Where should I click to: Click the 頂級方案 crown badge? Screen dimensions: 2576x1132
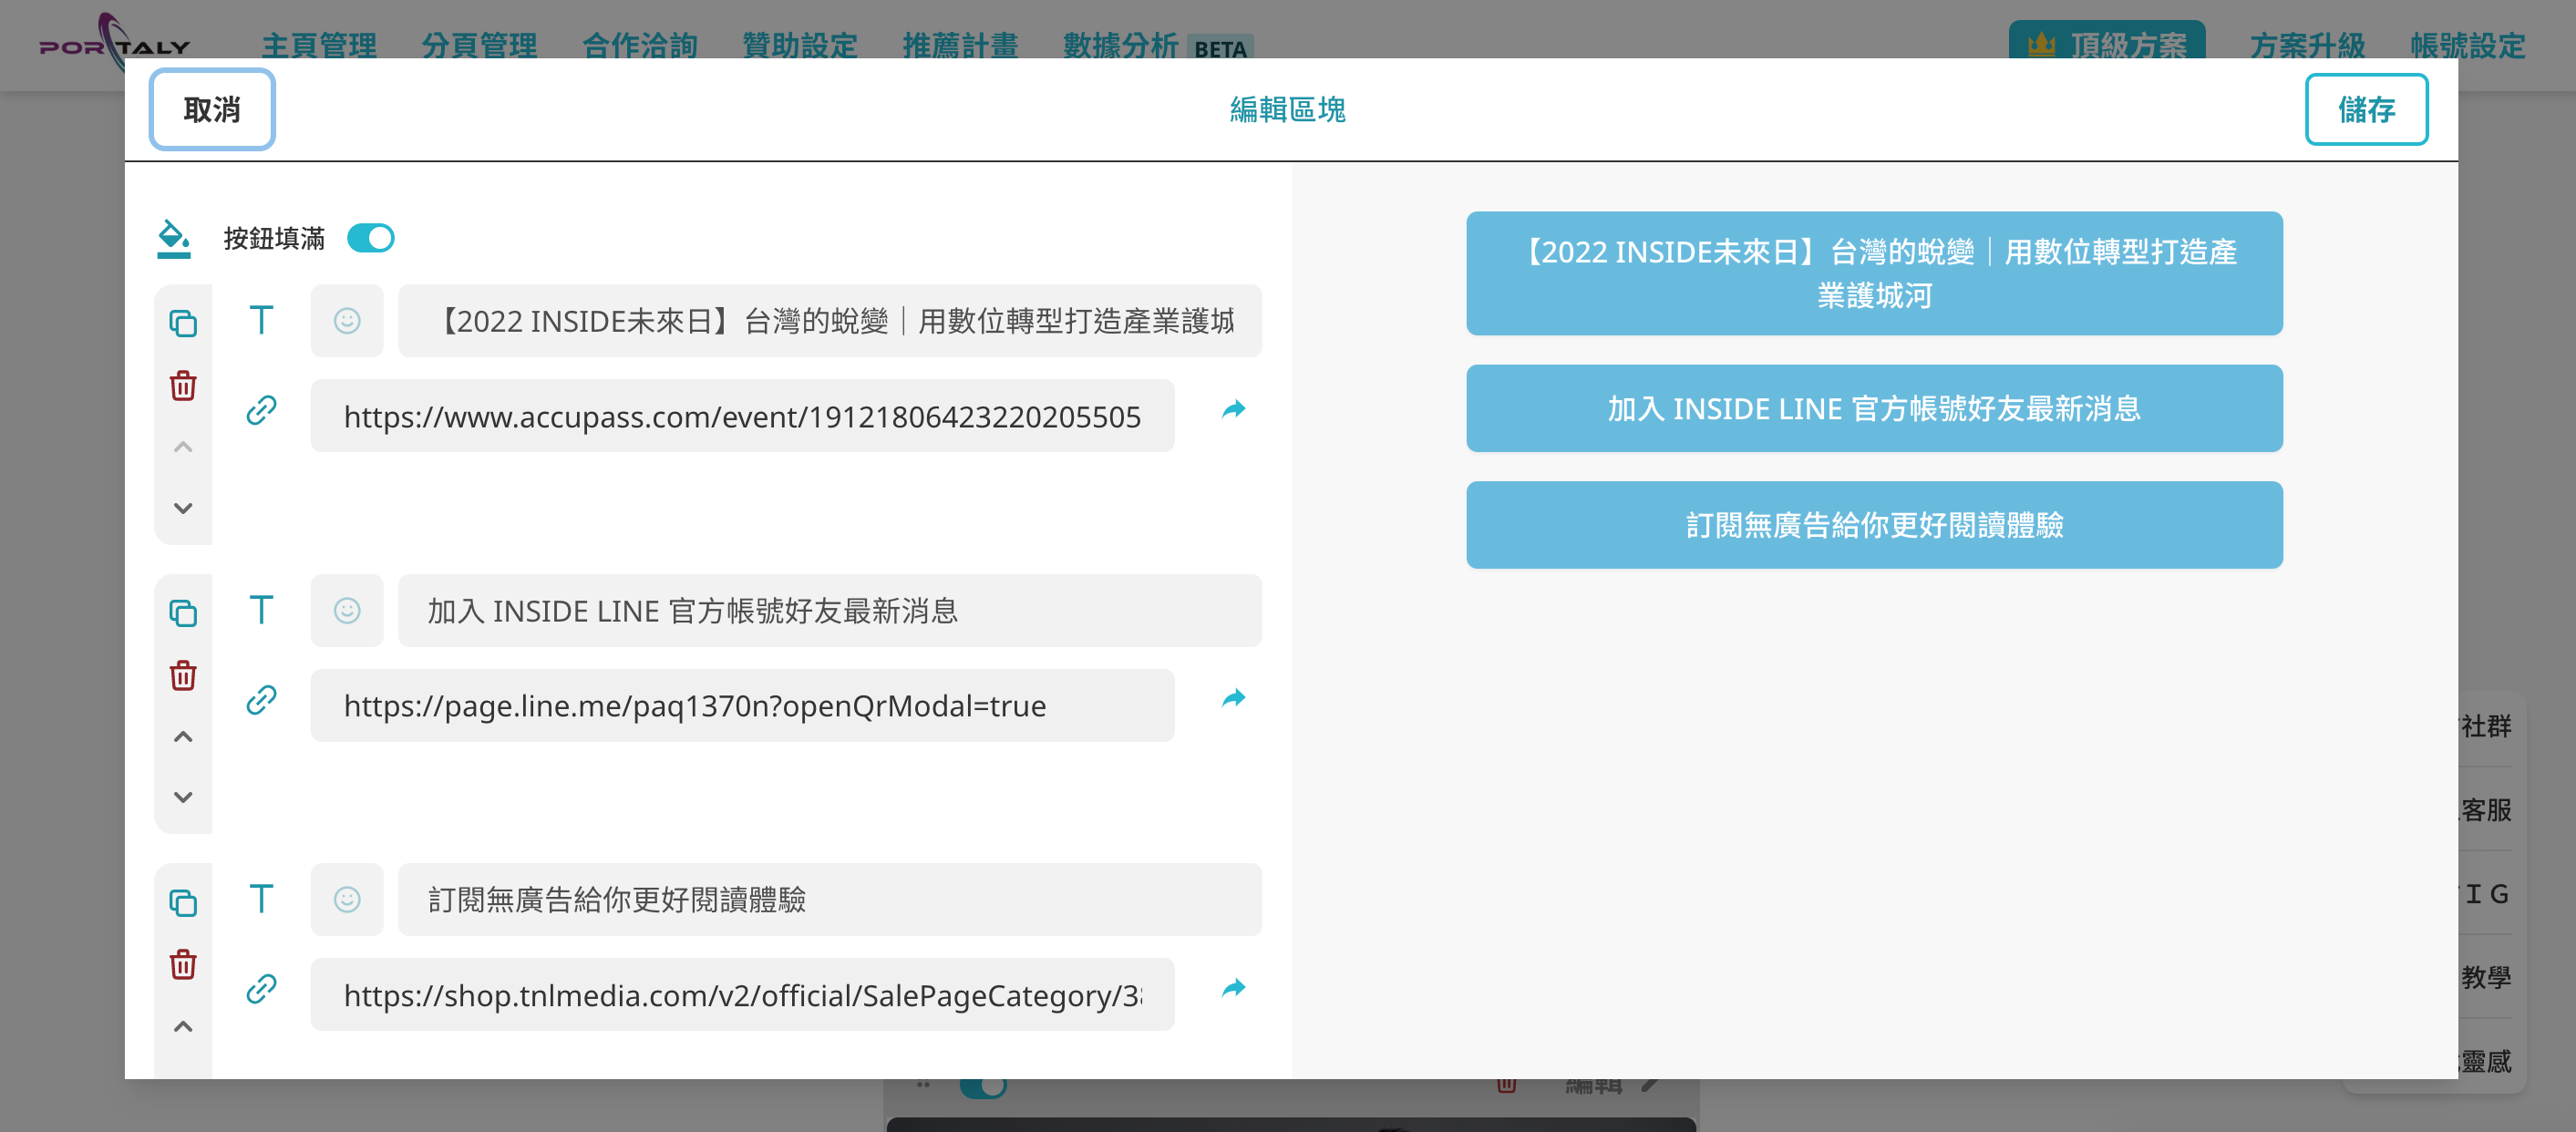[x=2107, y=42]
